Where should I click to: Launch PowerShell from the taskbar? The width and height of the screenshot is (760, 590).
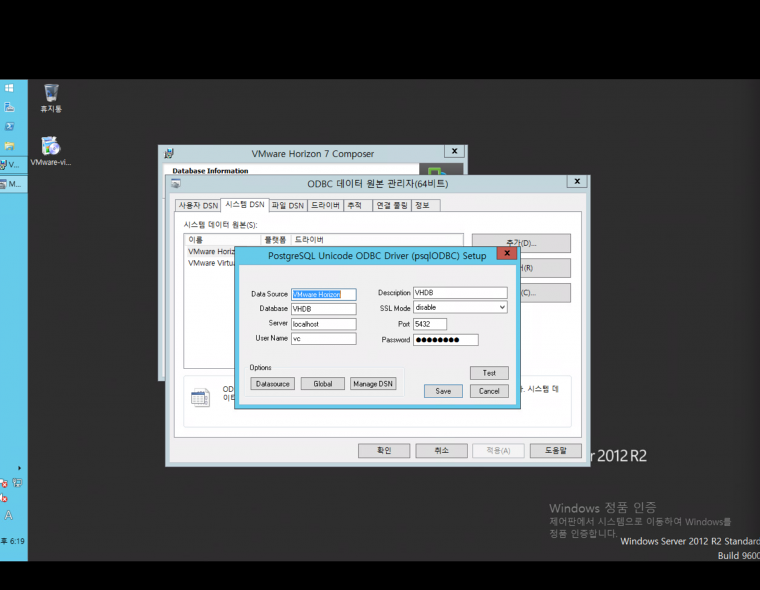[9, 127]
